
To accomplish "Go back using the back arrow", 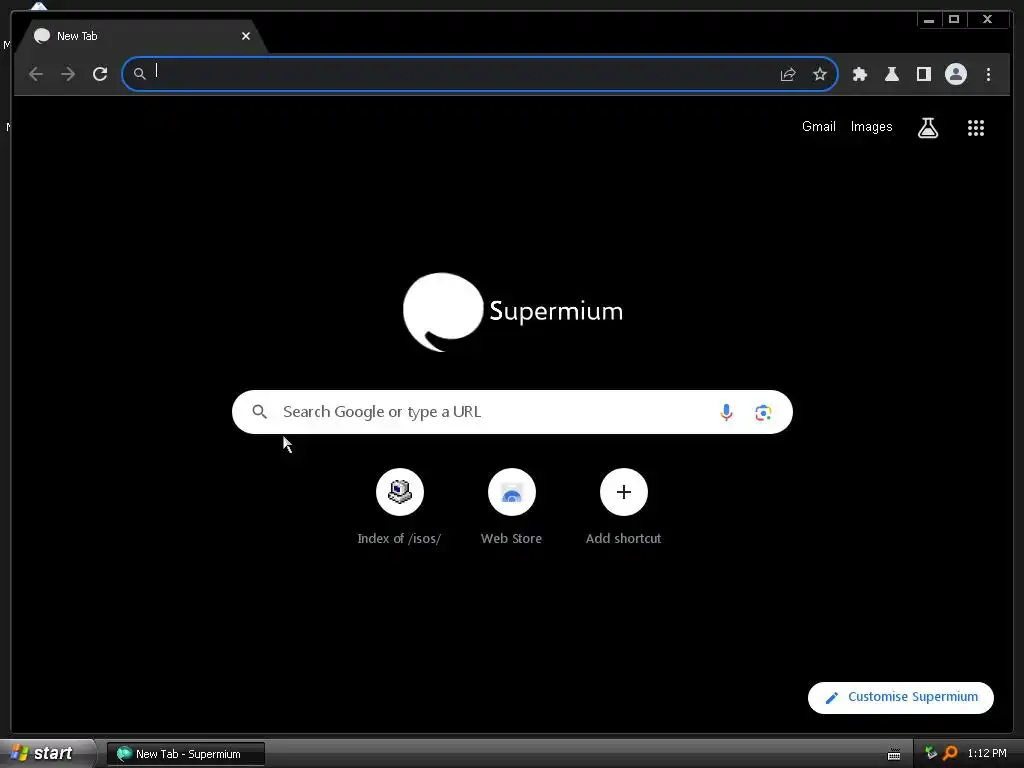I will (x=36, y=74).
